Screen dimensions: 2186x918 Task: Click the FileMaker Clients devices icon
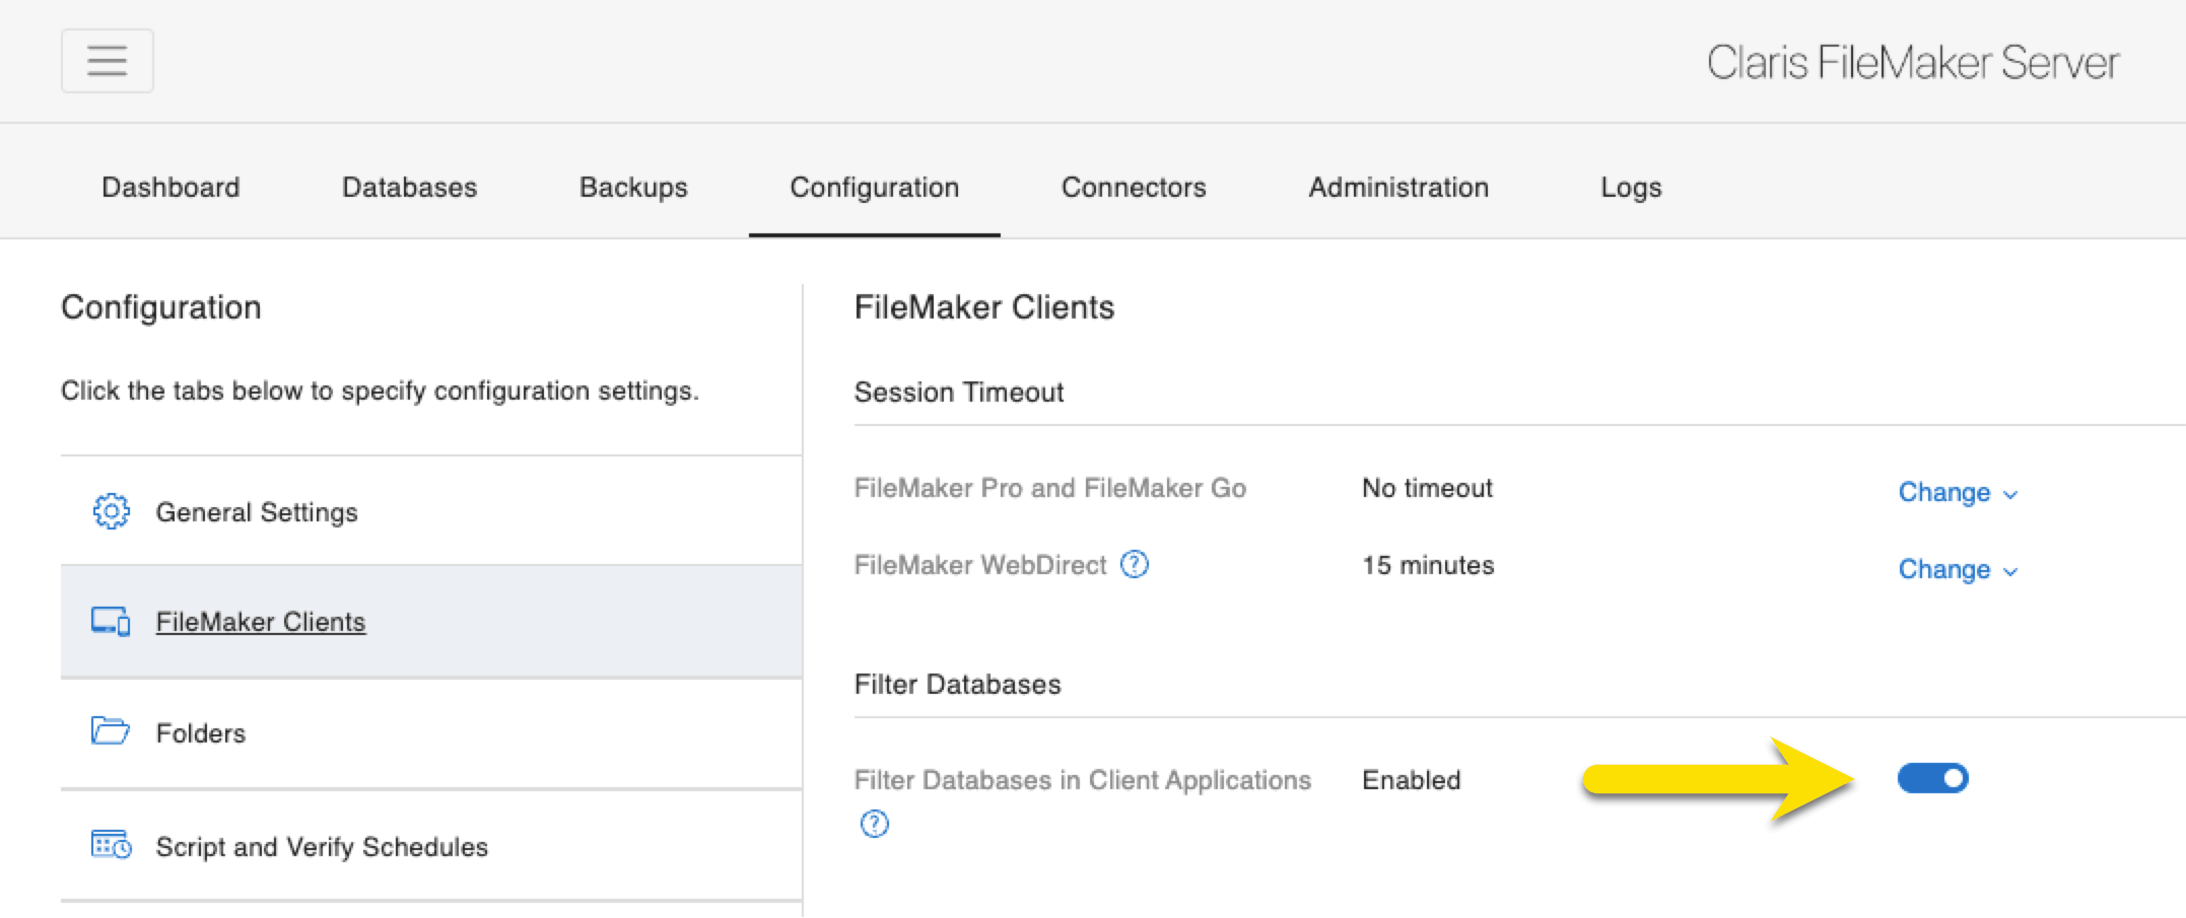tap(111, 621)
